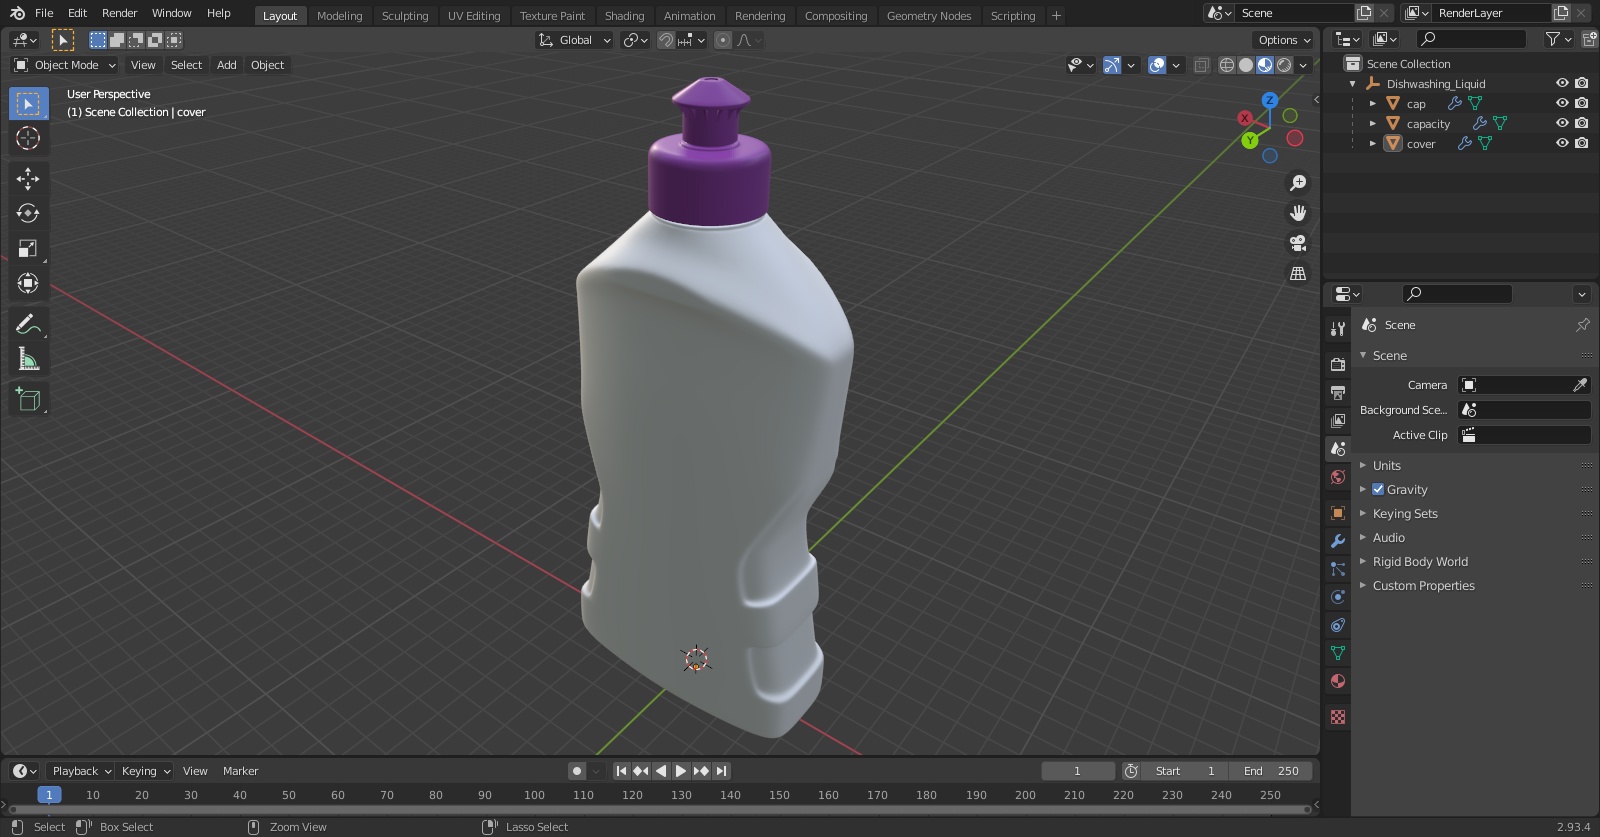Screen dimensions: 1600x837
Task: Open the Material properties tab
Action: (1338, 681)
